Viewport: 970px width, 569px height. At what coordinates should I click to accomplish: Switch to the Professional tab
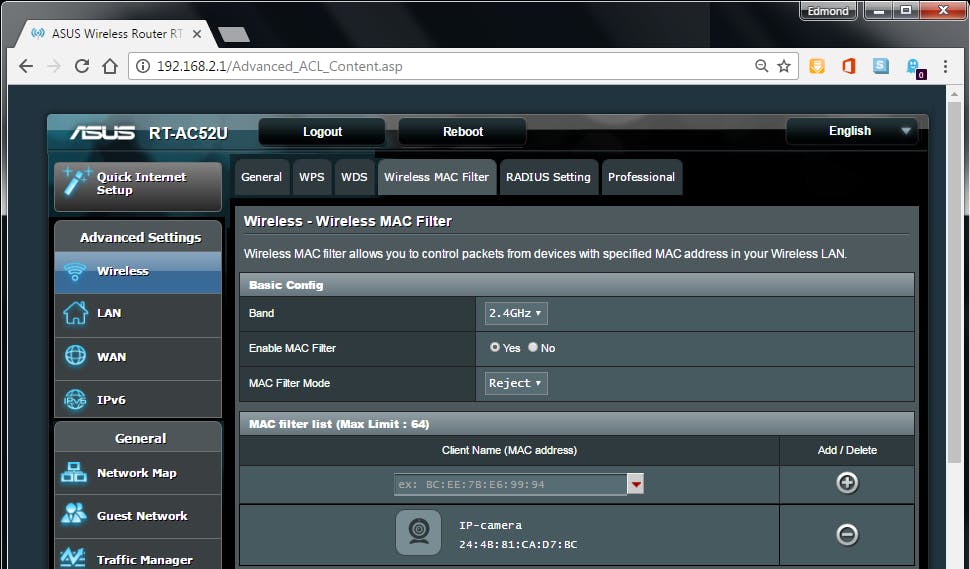tap(642, 177)
